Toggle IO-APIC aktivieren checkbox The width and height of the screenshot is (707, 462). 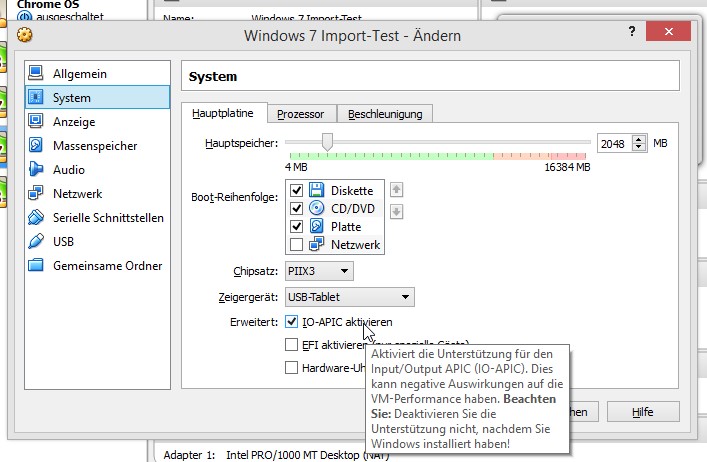click(x=291, y=321)
